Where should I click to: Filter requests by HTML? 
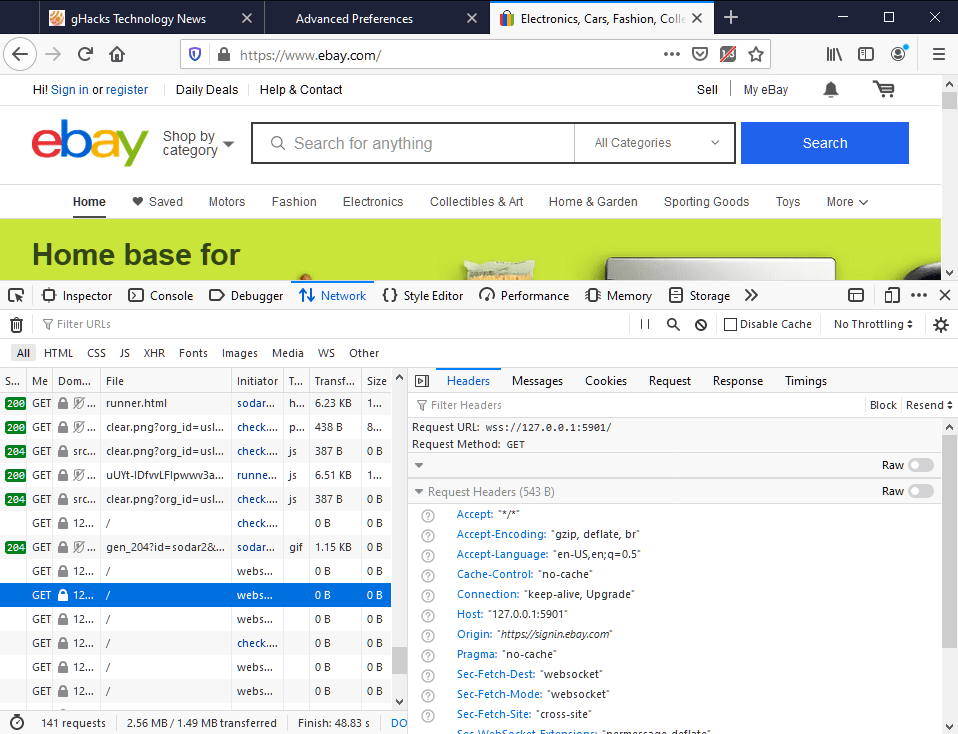pyautogui.click(x=58, y=353)
